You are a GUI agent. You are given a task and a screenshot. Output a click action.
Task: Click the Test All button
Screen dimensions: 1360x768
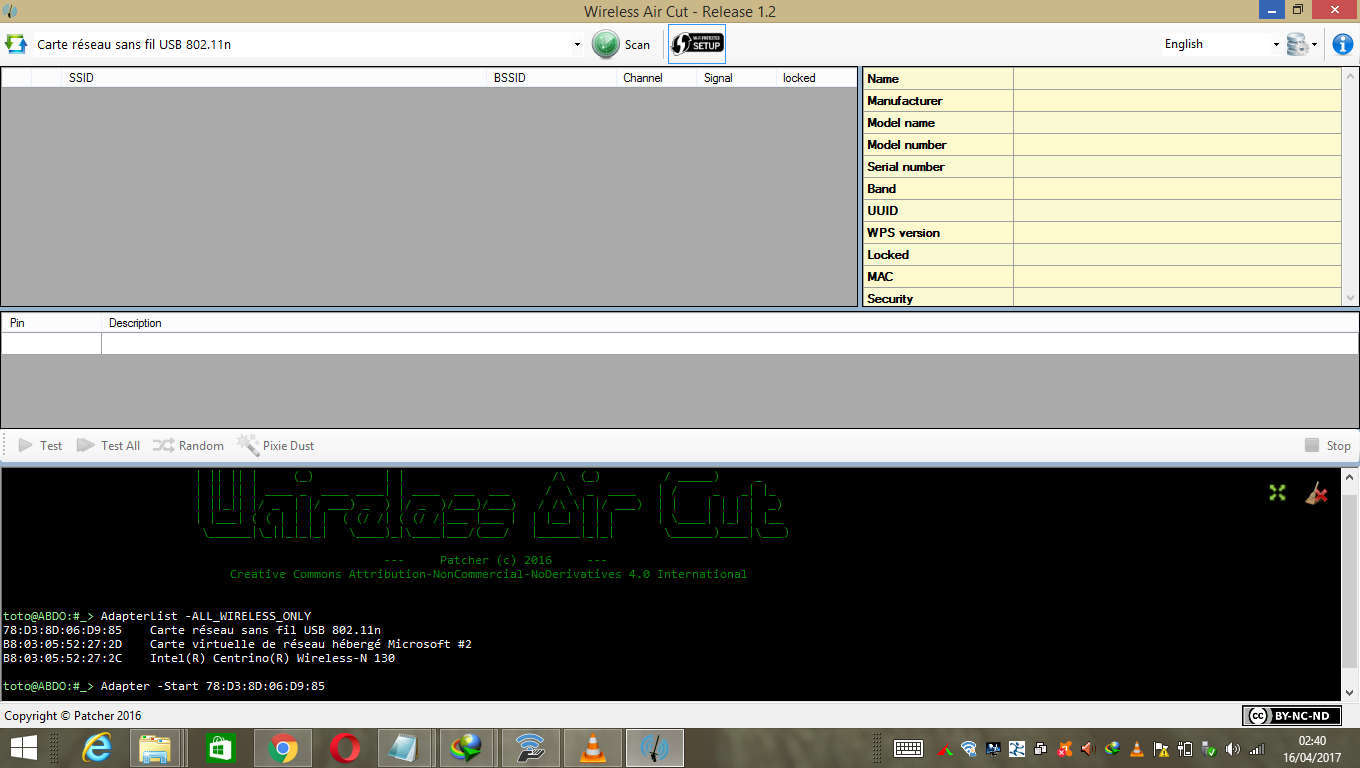pyautogui.click(x=108, y=445)
